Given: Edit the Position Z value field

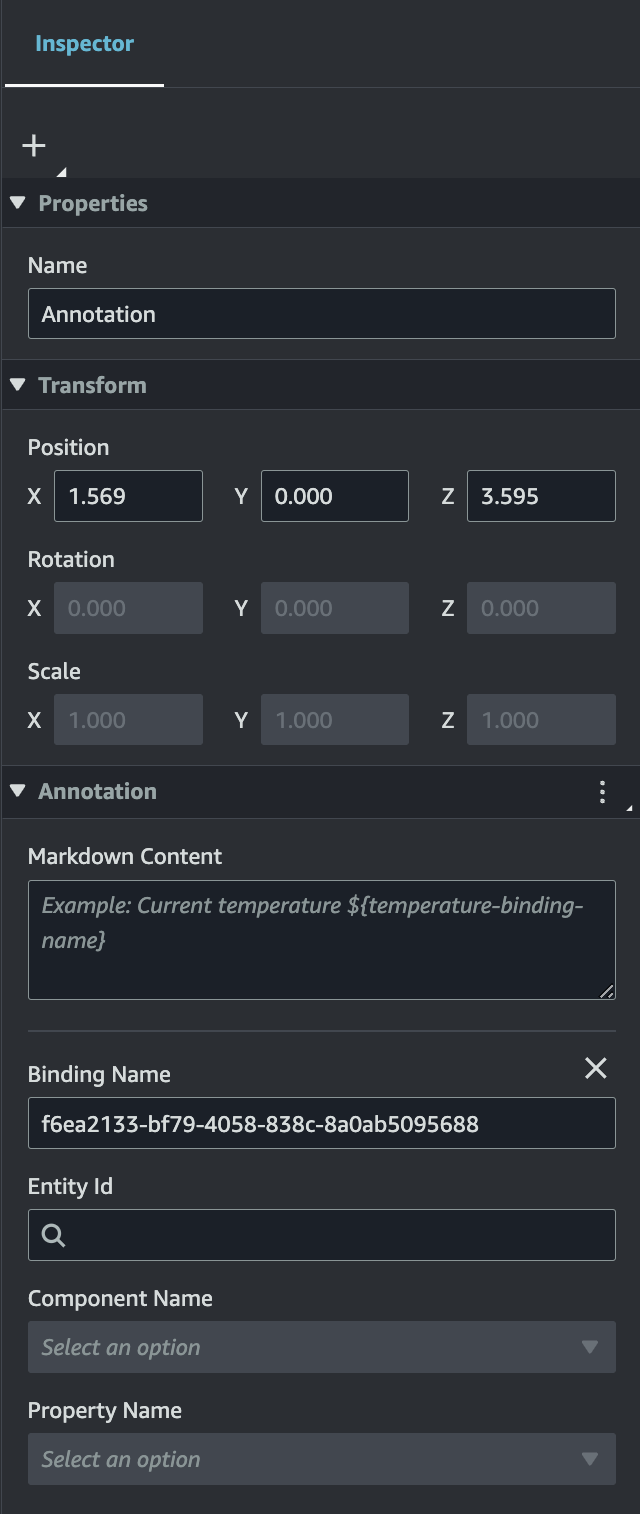Looking at the screenshot, I should [x=540, y=496].
